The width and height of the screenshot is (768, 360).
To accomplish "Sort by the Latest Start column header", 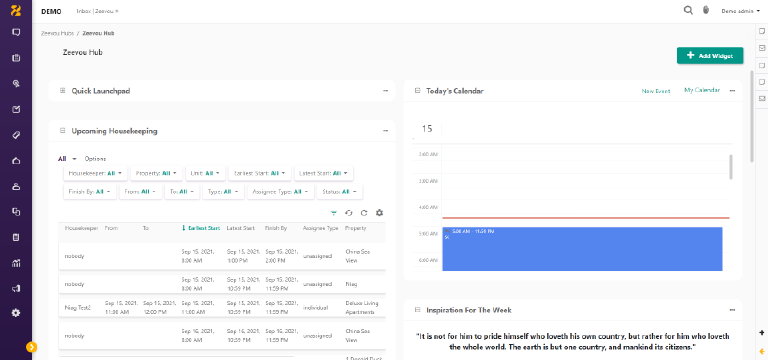I will click(240, 228).
